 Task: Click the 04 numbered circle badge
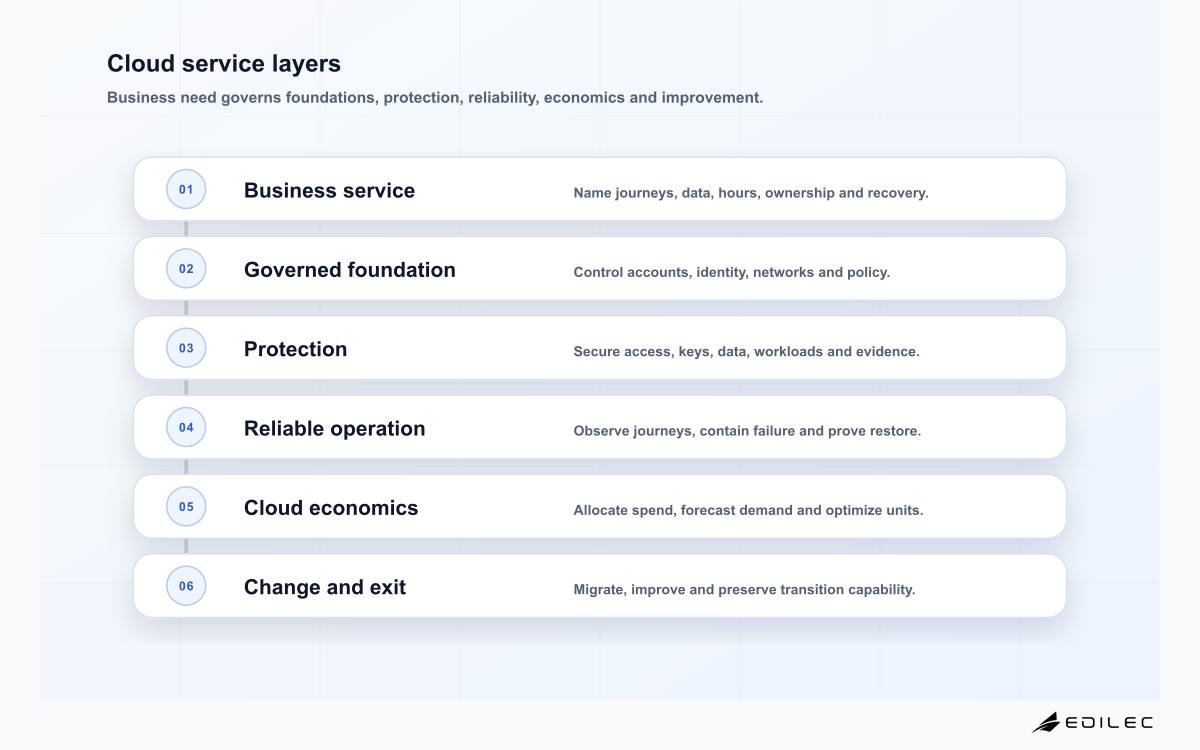tap(186, 427)
